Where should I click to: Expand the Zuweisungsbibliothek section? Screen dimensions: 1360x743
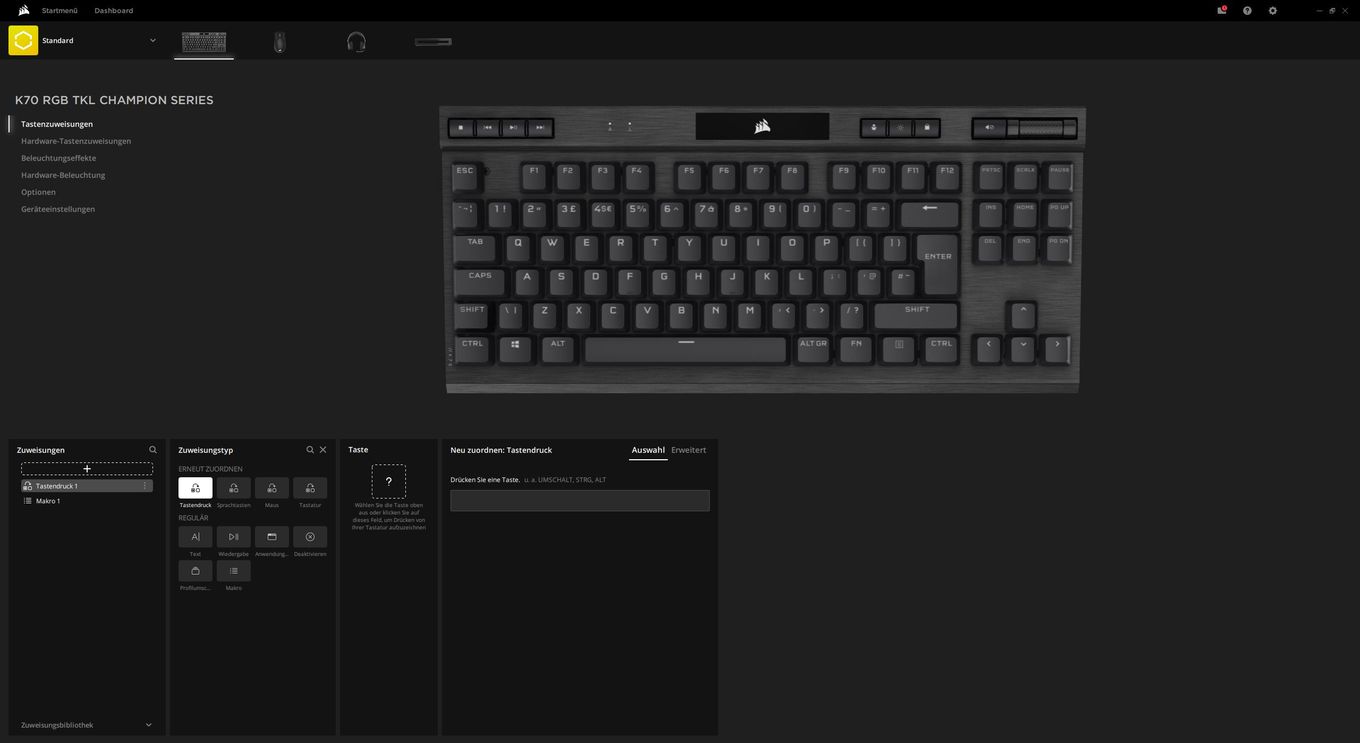pyautogui.click(x=149, y=725)
